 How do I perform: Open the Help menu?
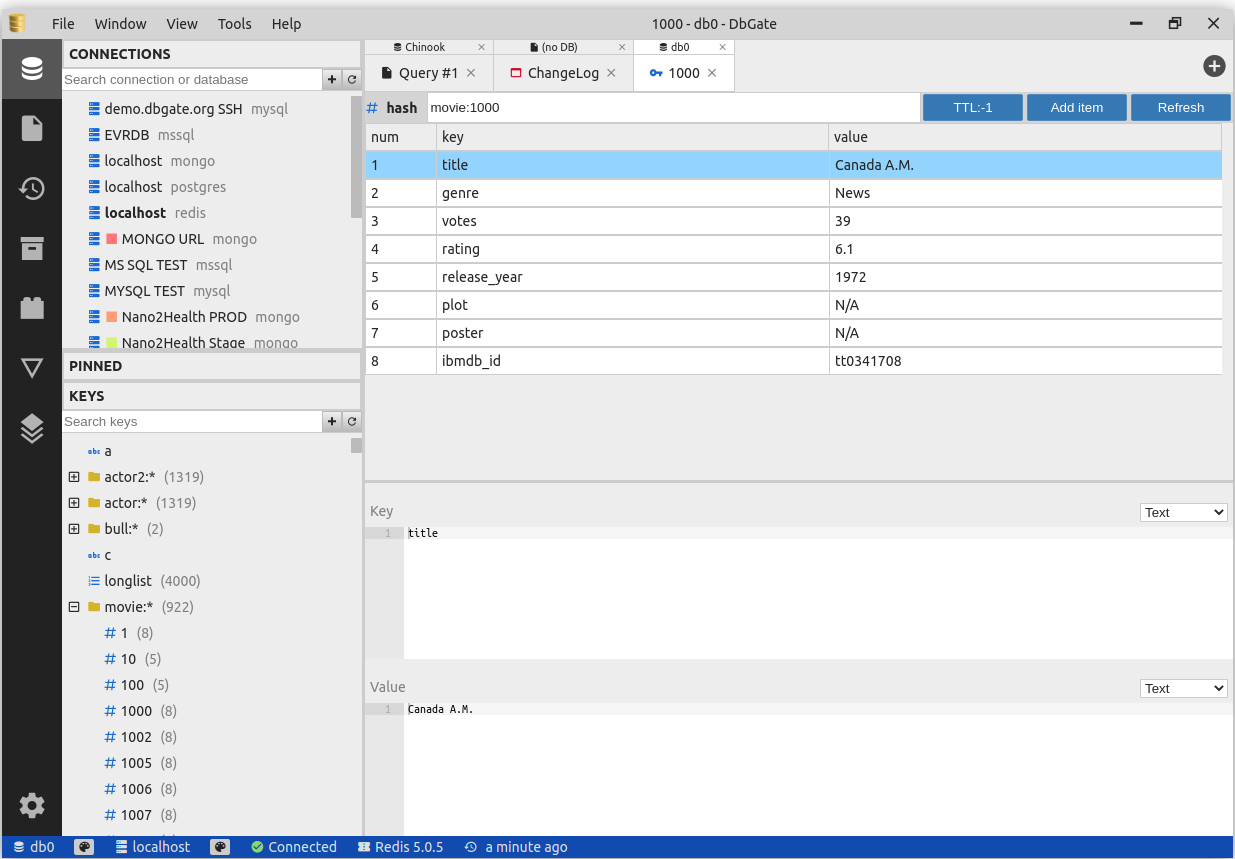pyautogui.click(x=286, y=23)
